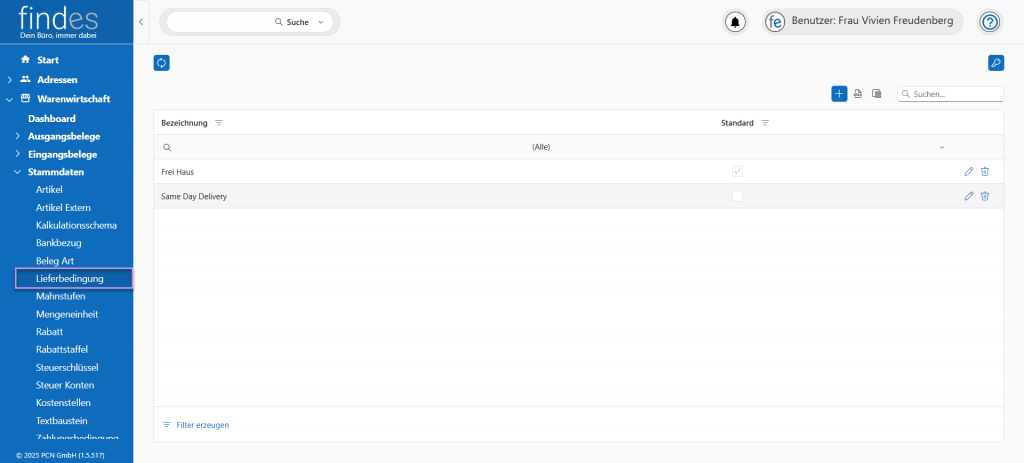Click the filter icon next to Bezeichnung
Viewport: 1024px width, 463px height.
click(x=219, y=123)
